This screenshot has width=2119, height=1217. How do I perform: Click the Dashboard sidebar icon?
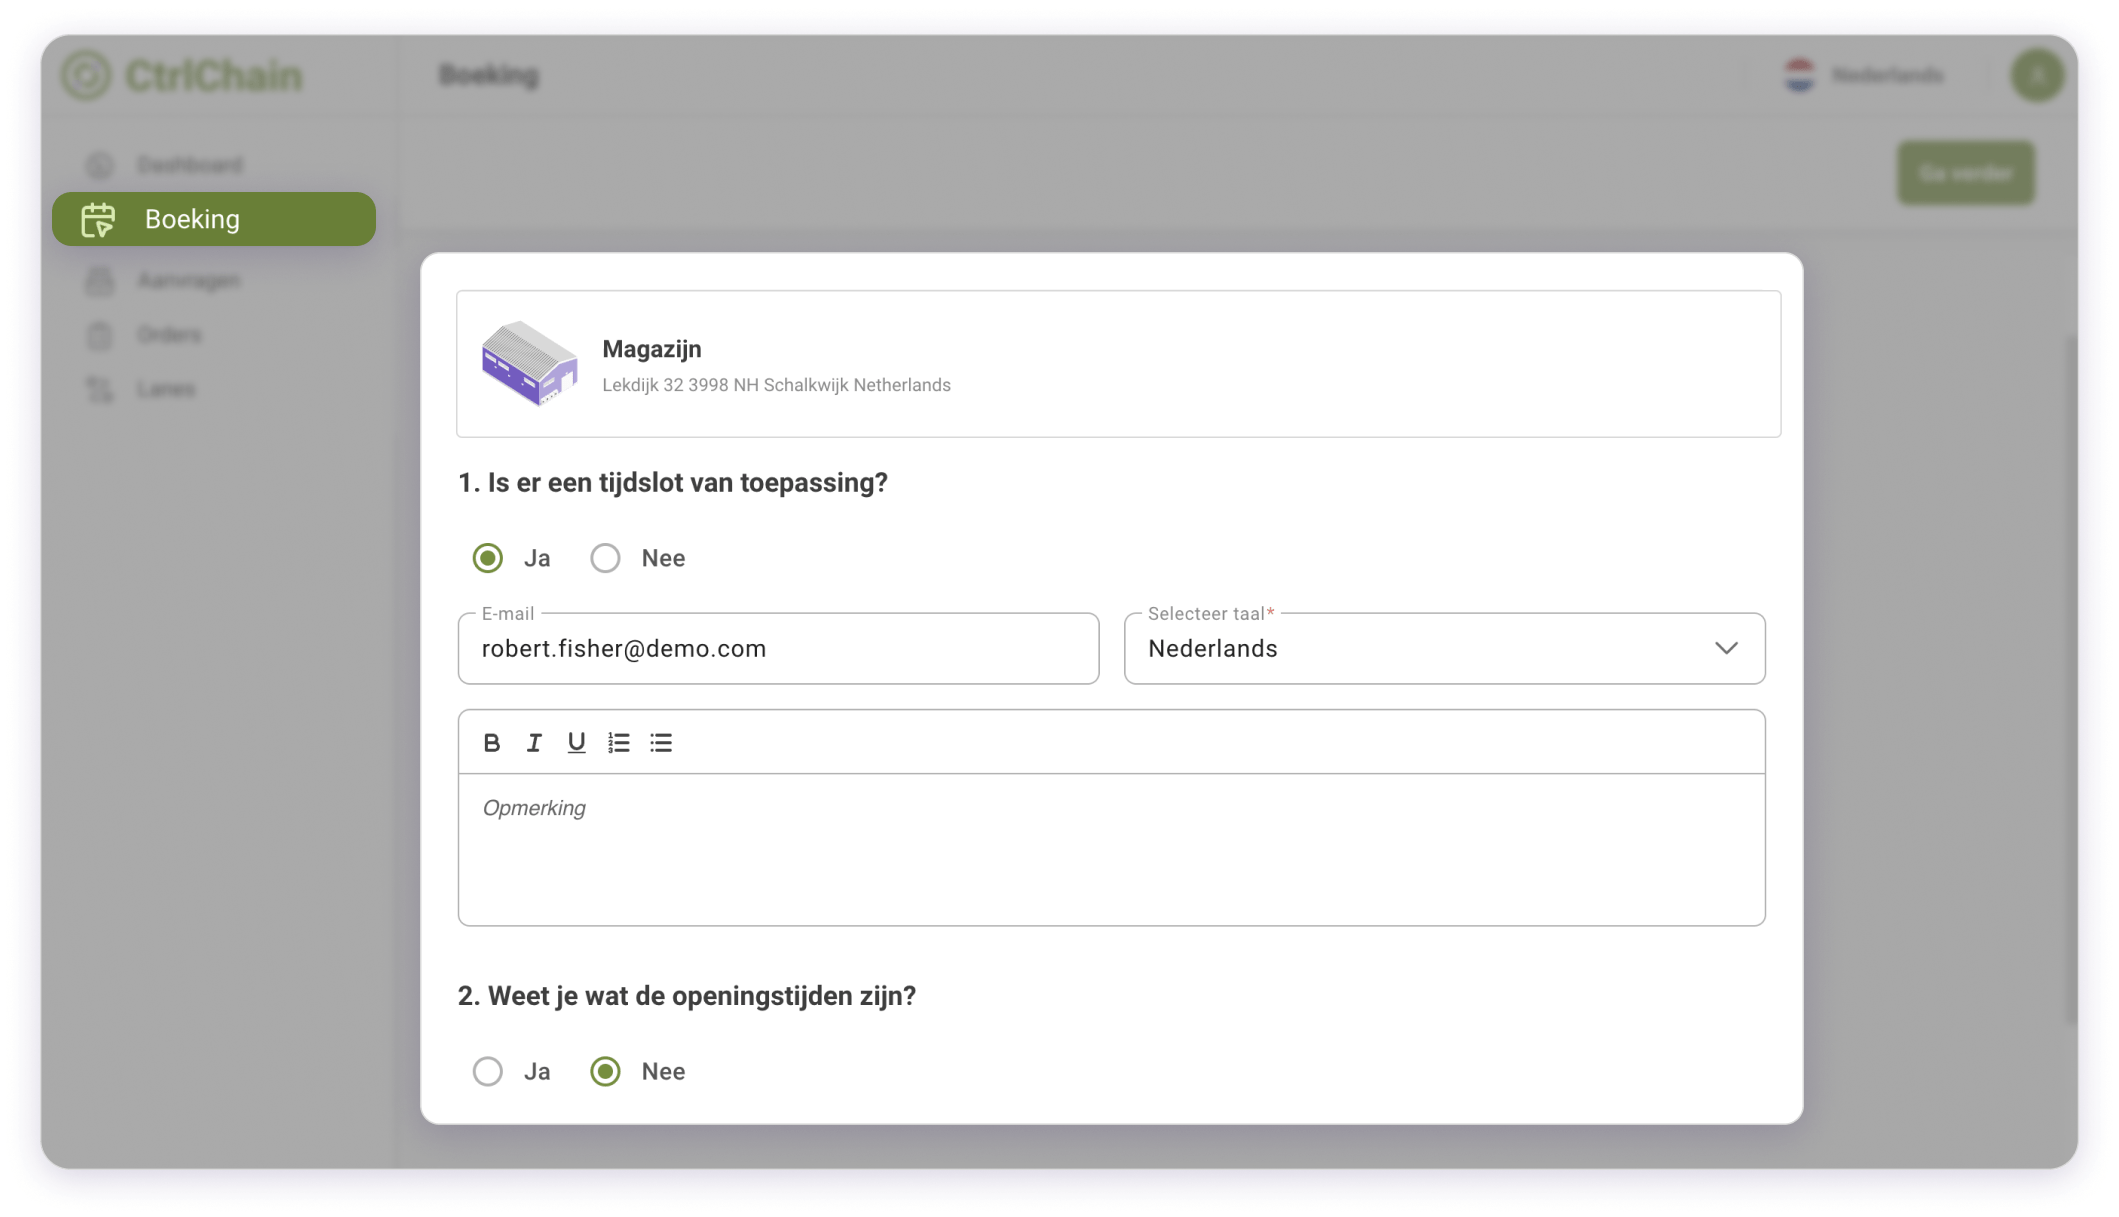[x=99, y=165]
